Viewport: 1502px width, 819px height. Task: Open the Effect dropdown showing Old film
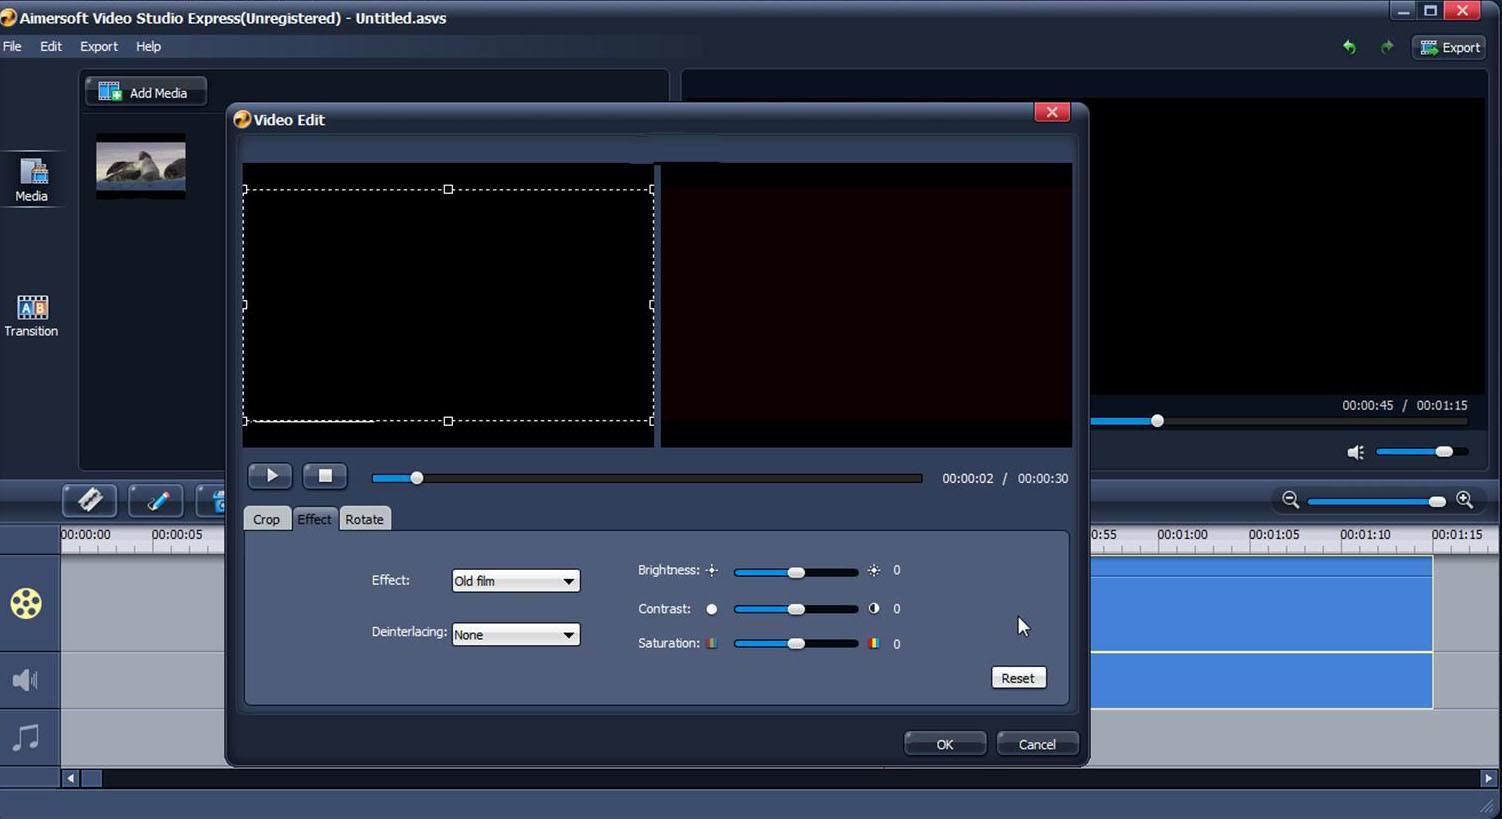click(x=514, y=581)
